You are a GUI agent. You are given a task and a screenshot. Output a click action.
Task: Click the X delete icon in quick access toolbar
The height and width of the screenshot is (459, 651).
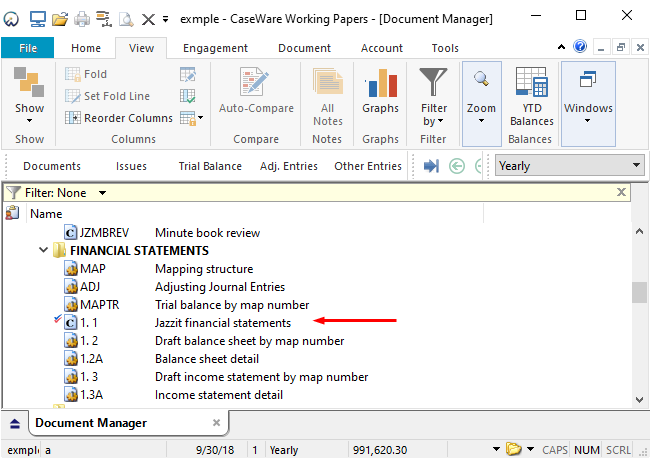tap(148, 19)
